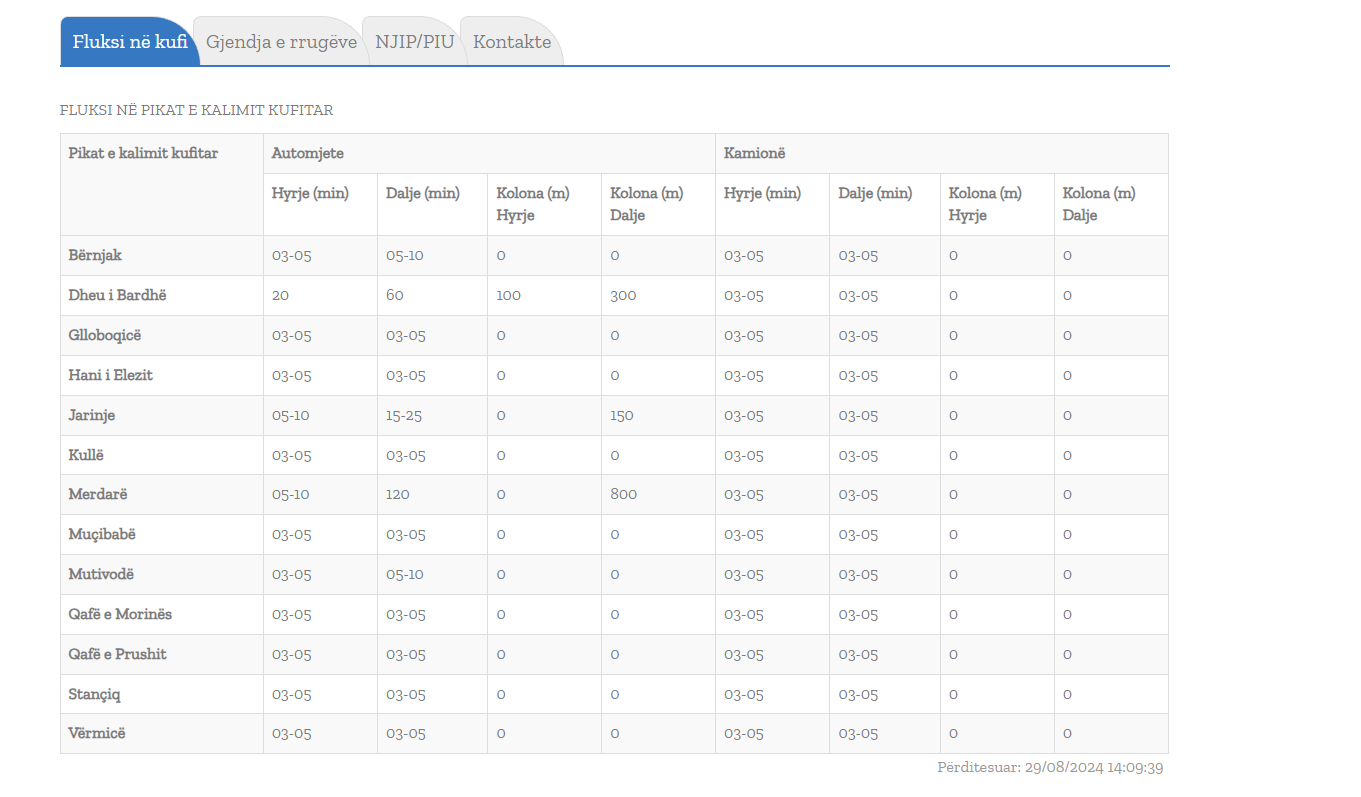Click Qafë e Prushit row label

click(118, 654)
